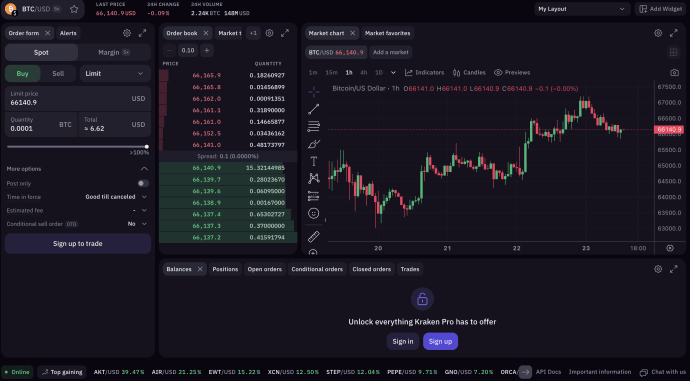This screenshot has width=690, height=381.
Task: Click Add a market button
Action: click(x=390, y=52)
